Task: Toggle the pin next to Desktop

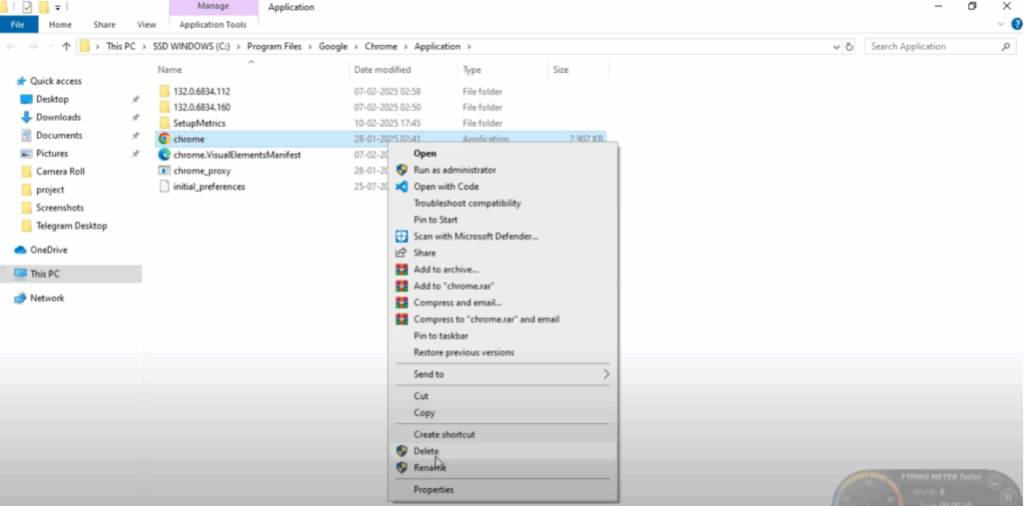Action: pos(135,99)
